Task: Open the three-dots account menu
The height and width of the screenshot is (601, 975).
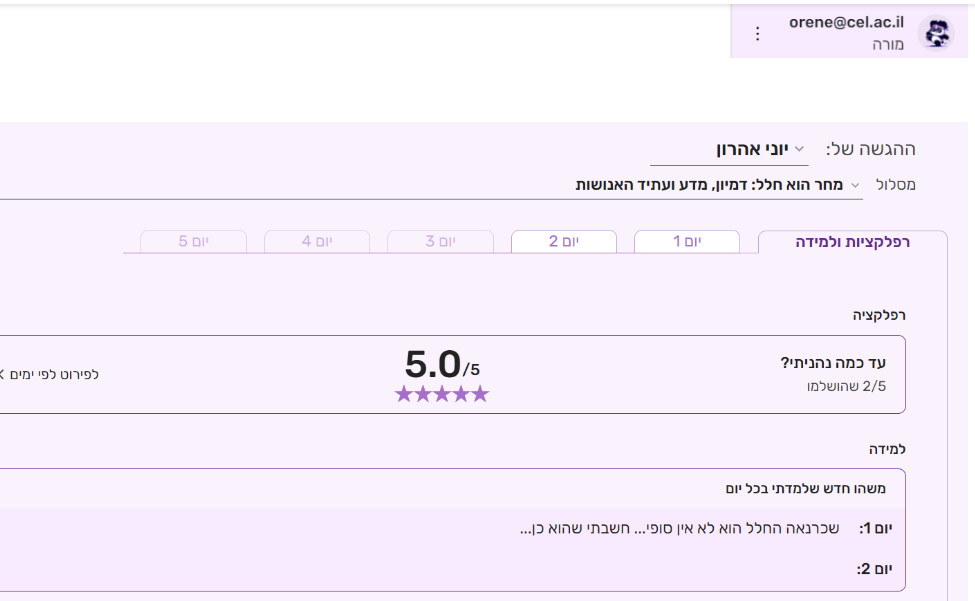Action: tap(757, 34)
